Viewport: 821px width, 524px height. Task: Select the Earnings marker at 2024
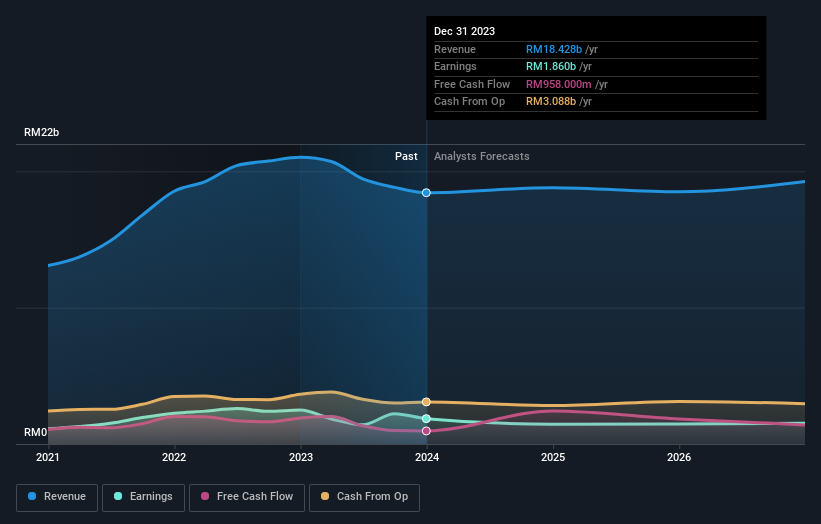(426, 418)
